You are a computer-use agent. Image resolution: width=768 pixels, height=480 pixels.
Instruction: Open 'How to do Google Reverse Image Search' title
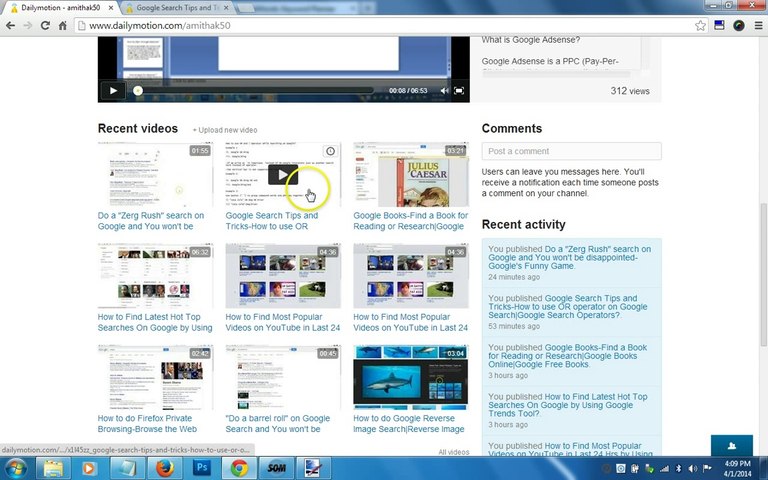(x=408, y=424)
